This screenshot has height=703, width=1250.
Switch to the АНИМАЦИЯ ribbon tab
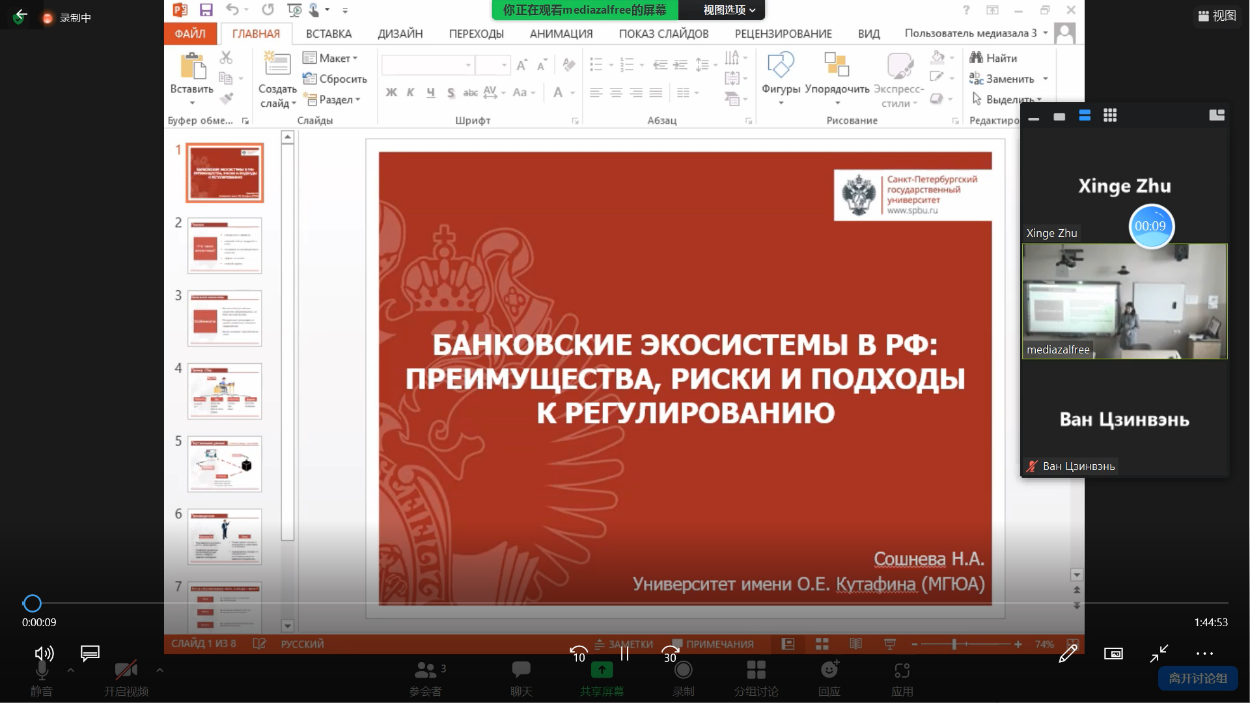[561, 33]
